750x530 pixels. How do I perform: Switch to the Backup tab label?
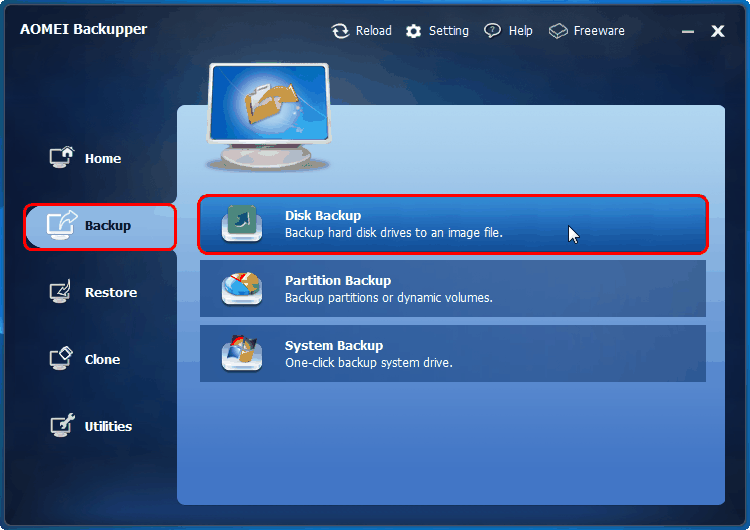point(108,225)
